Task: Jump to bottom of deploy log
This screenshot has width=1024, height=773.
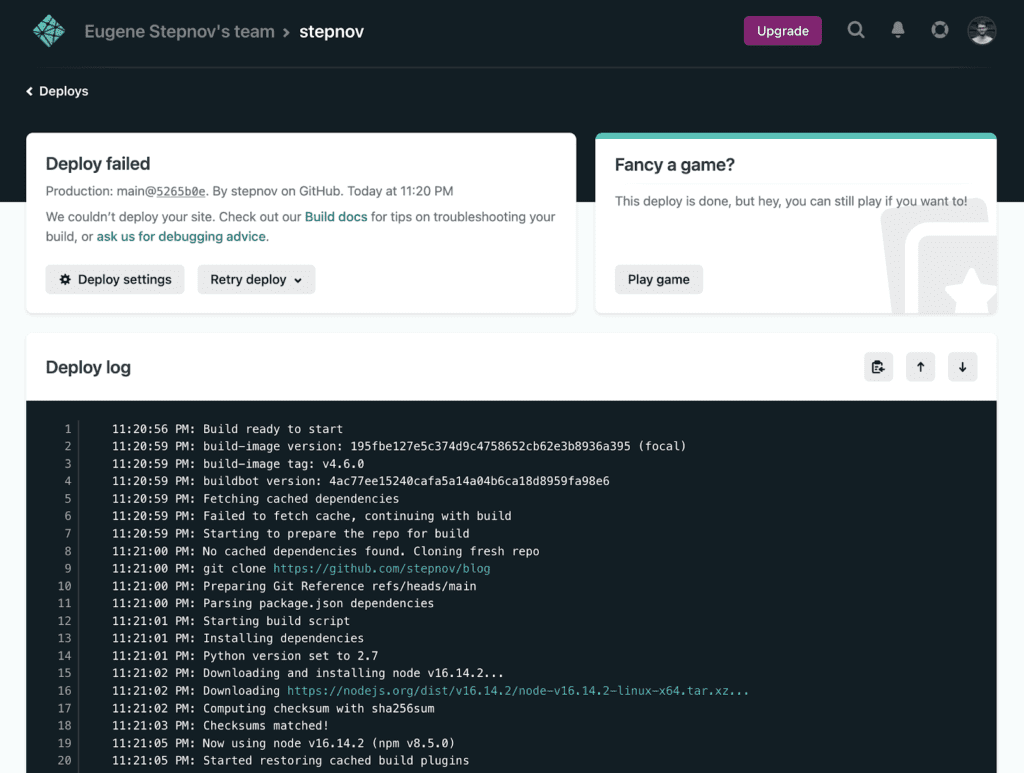Action: [x=962, y=367]
